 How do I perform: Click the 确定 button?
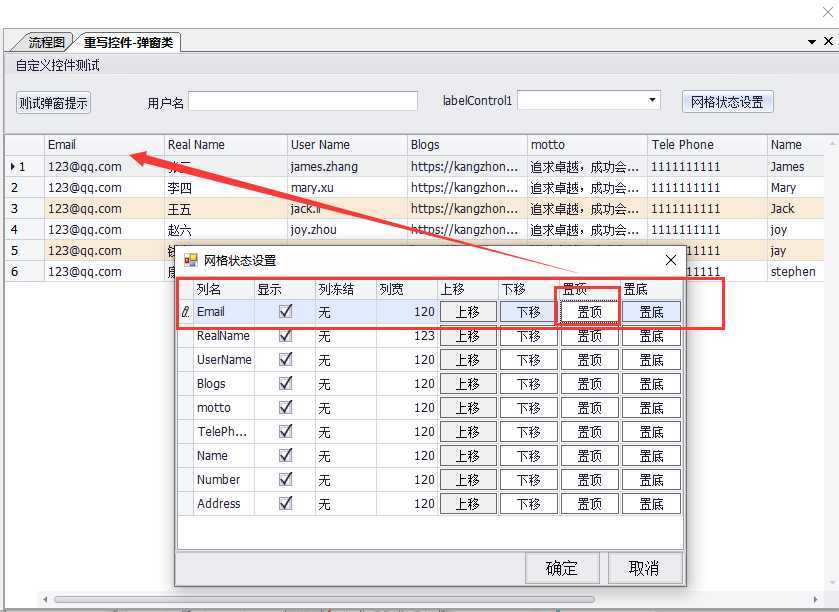coord(562,568)
